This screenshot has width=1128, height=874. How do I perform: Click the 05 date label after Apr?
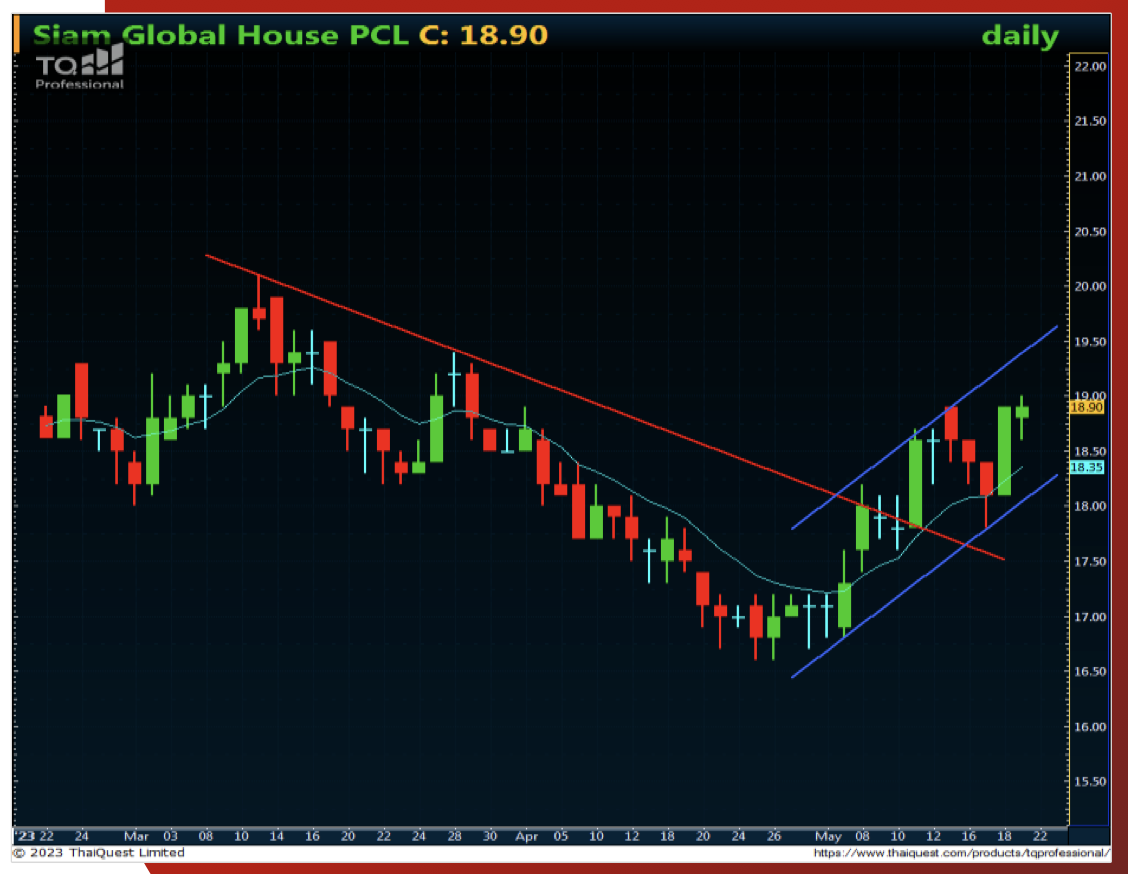[x=560, y=836]
